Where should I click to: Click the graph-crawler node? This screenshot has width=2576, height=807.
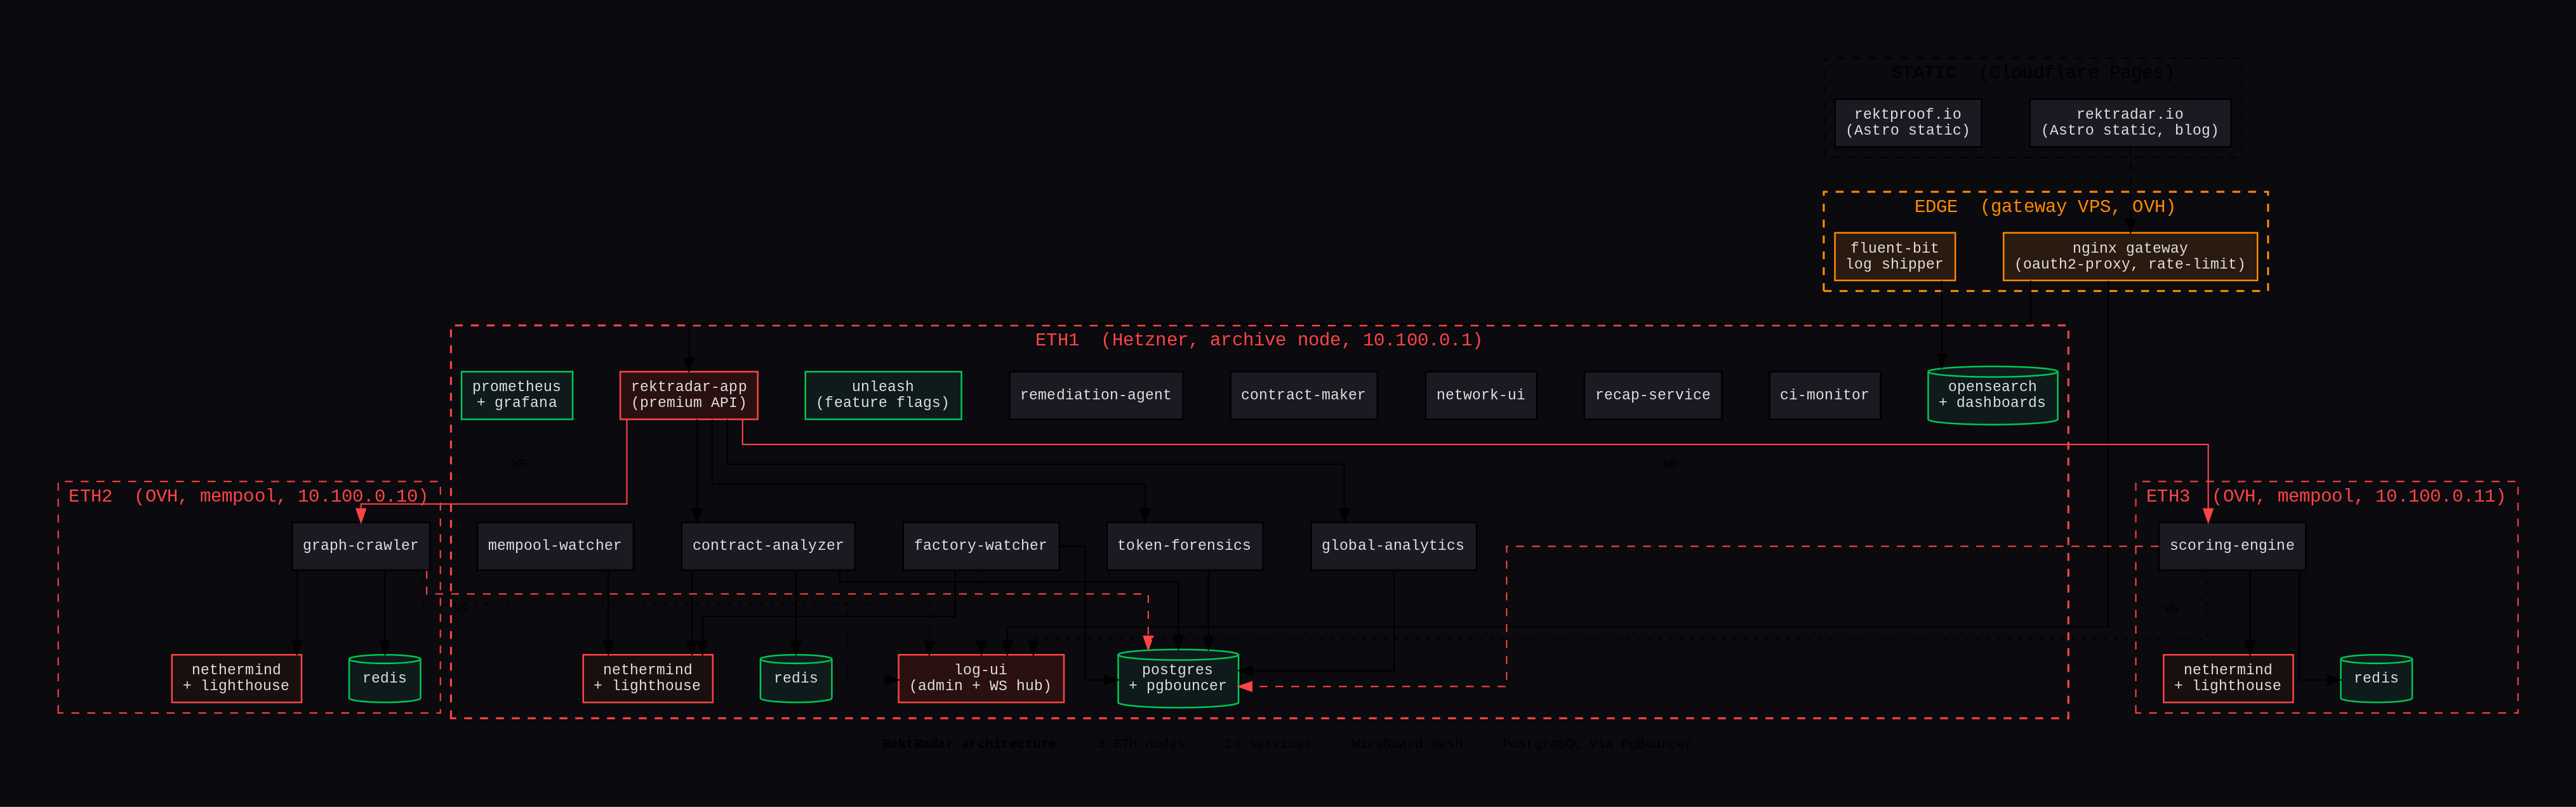coord(360,546)
